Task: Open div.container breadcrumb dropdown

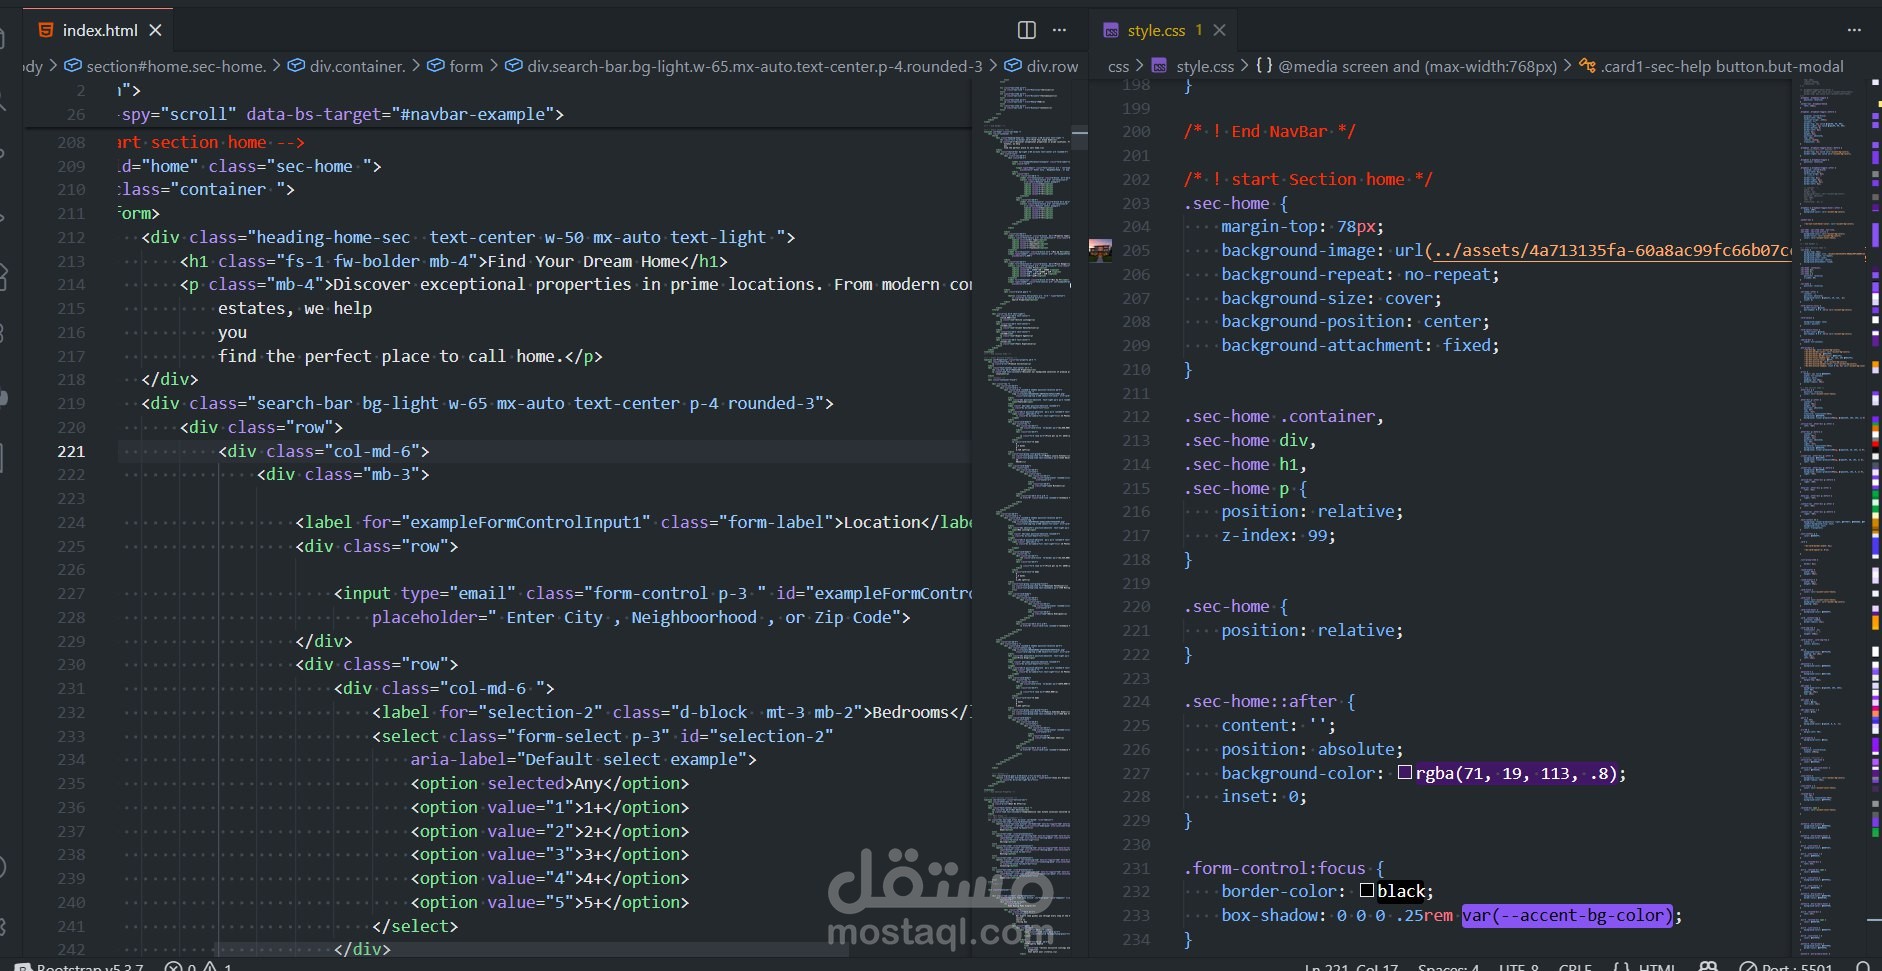Action: click(357, 66)
